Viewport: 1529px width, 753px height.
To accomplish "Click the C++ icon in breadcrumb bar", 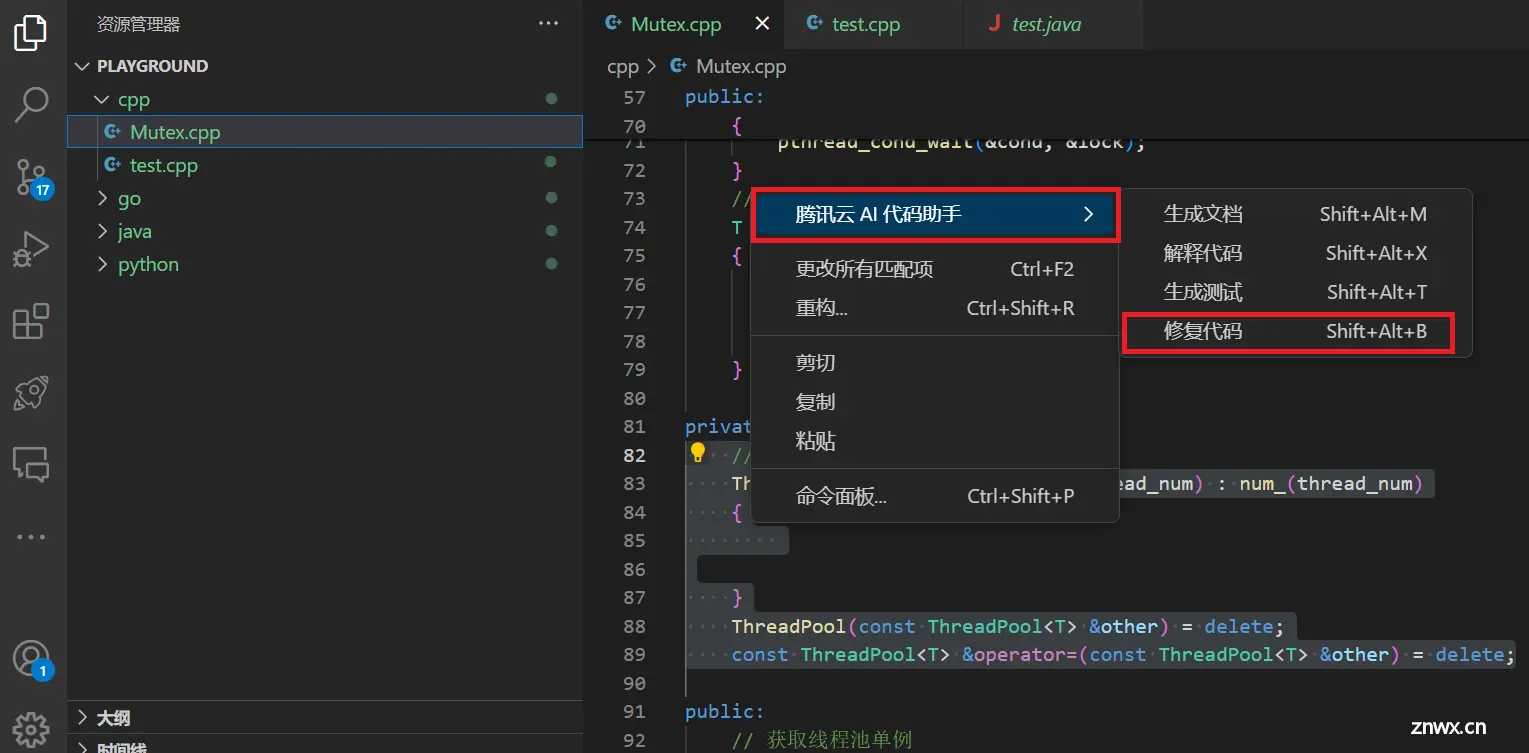I will 679,66.
